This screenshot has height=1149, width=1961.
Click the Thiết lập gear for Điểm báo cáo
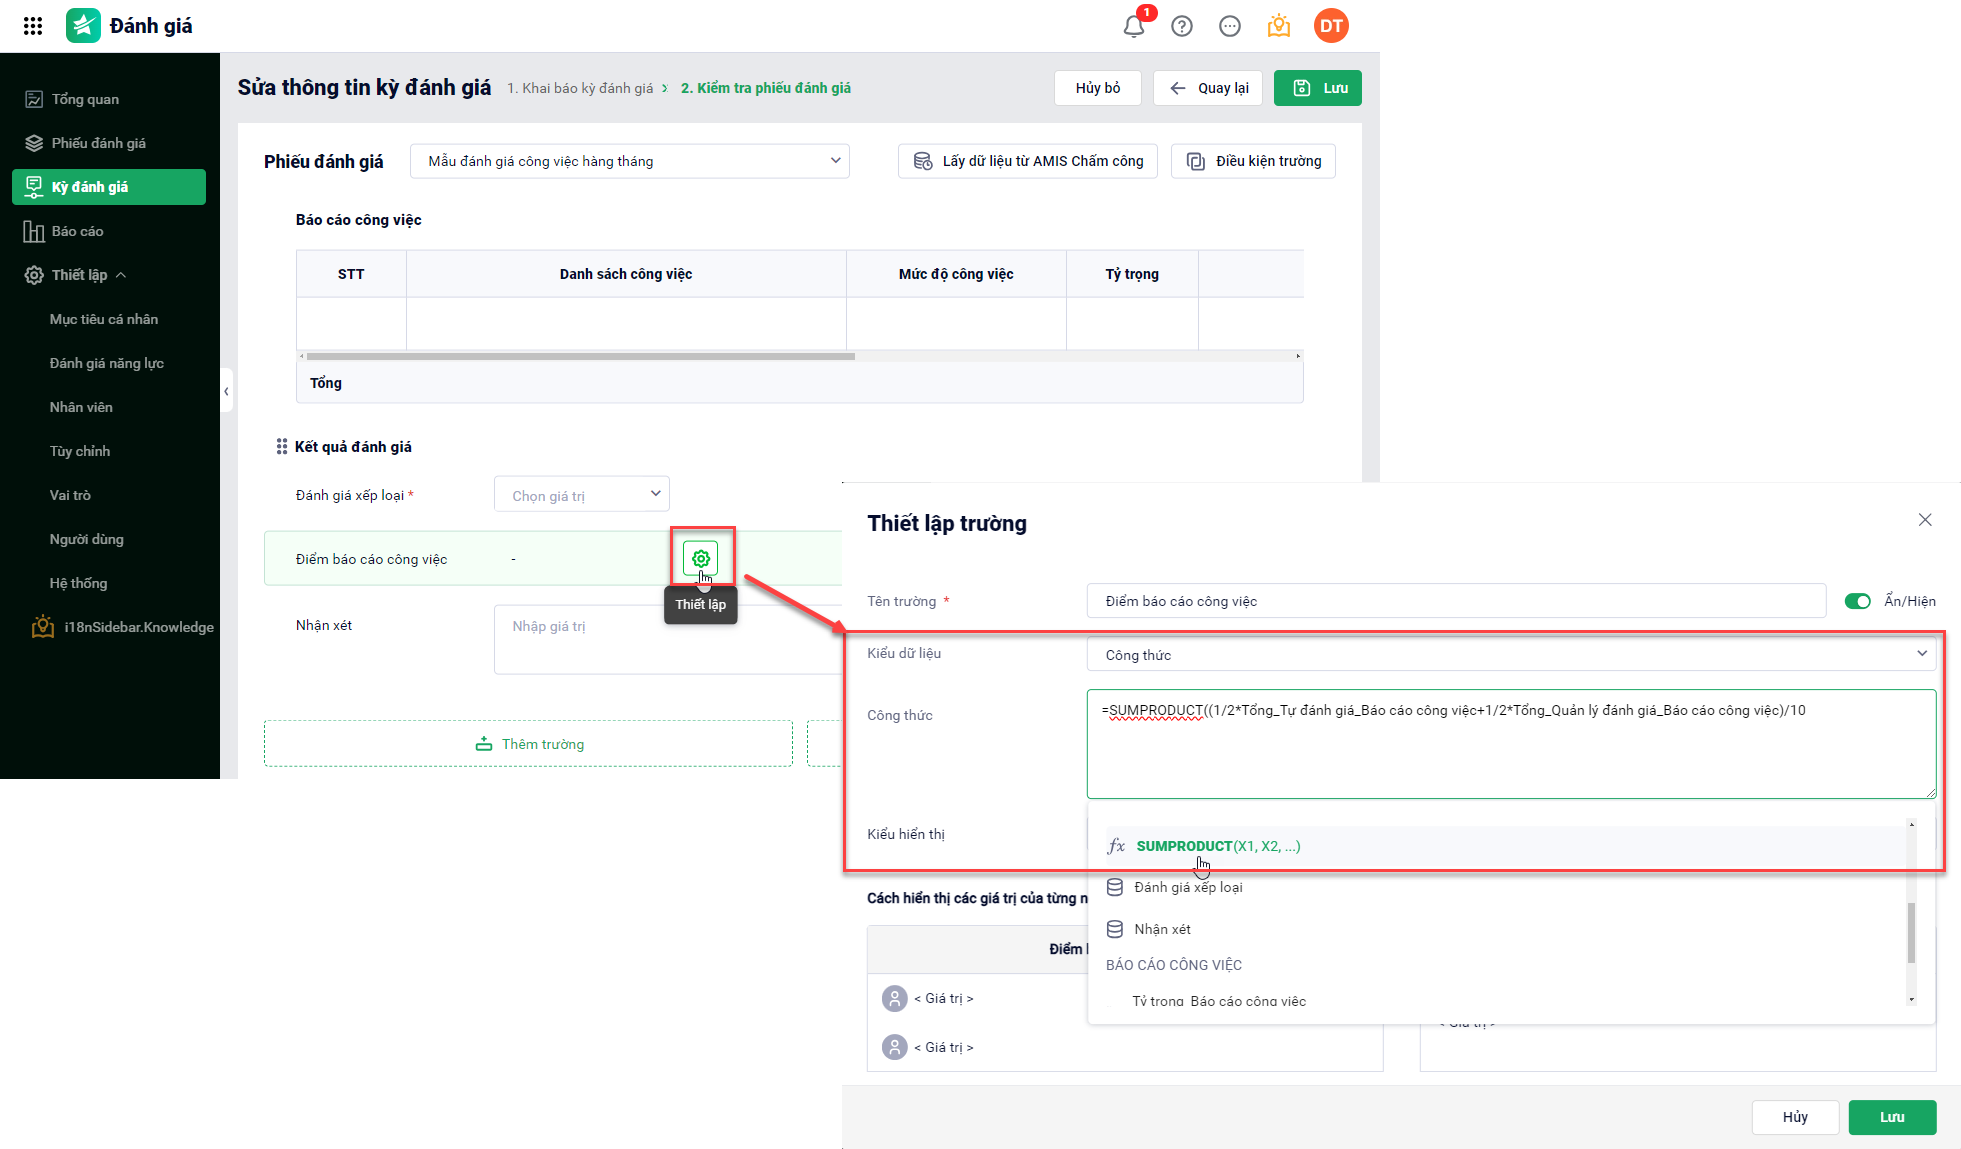tap(701, 558)
